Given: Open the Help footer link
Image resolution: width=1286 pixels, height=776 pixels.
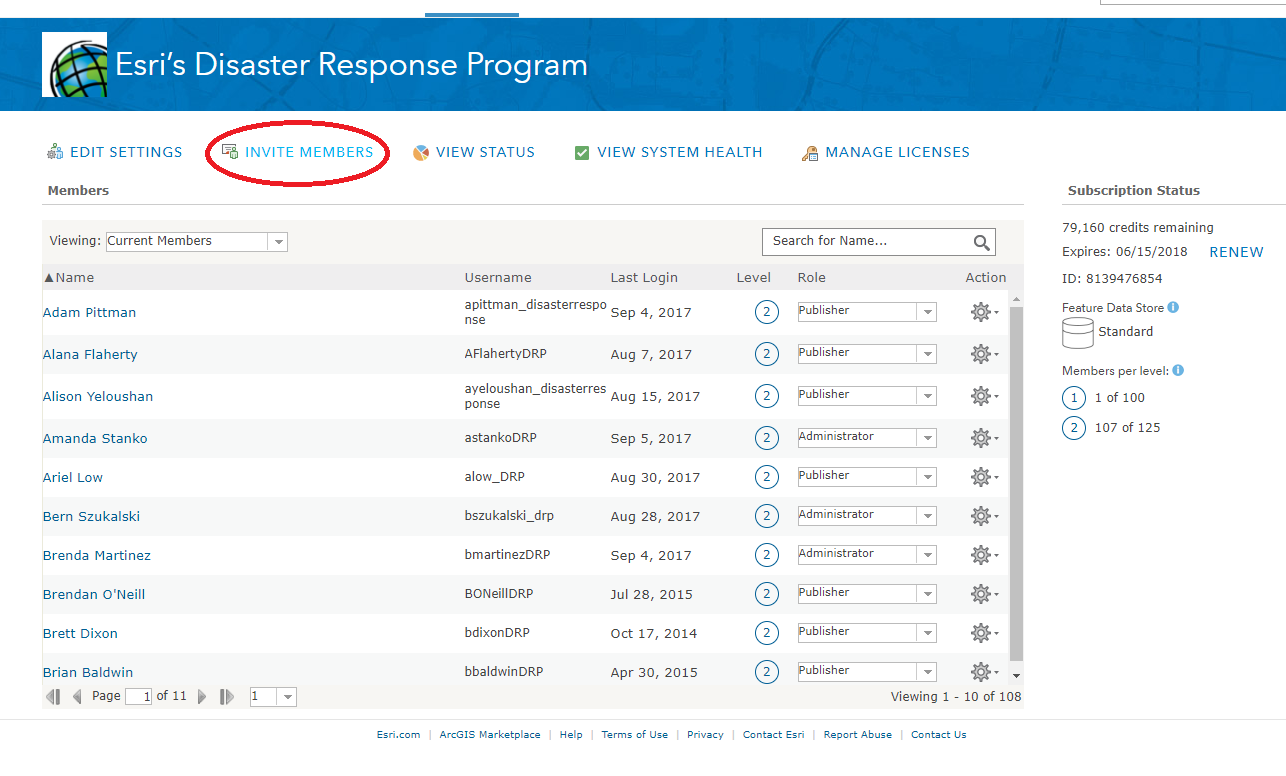Looking at the screenshot, I should click(x=571, y=734).
